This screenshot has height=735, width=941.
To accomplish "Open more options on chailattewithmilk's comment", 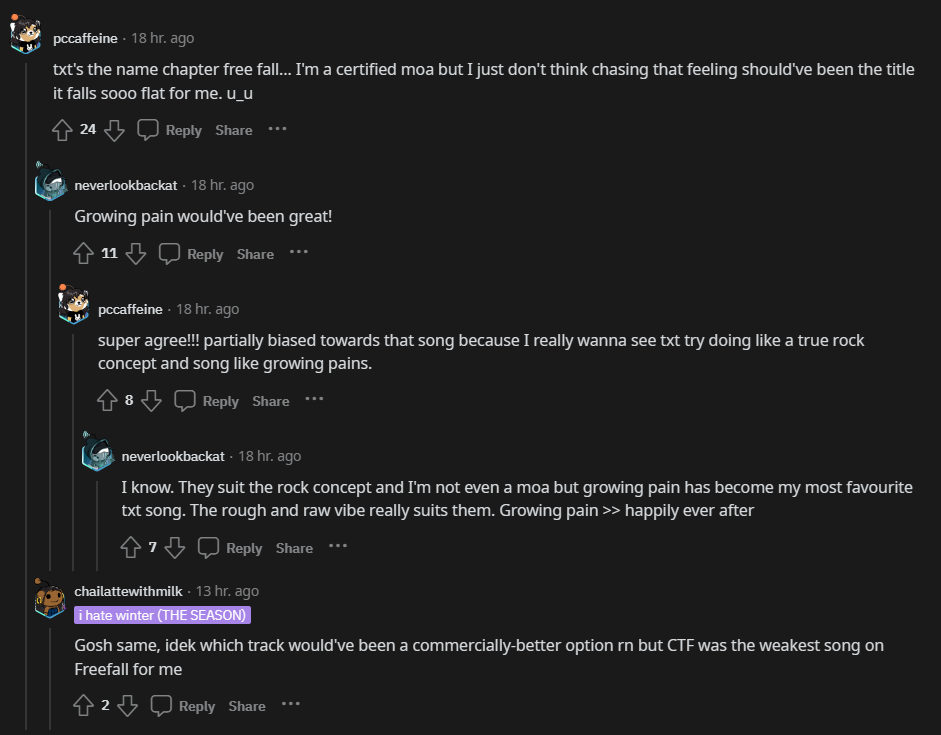I will pyautogui.click(x=290, y=705).
